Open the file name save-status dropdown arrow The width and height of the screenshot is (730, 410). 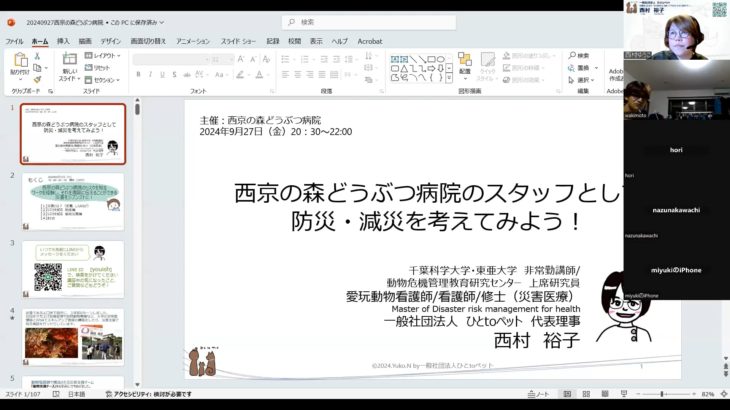[162, 22]
